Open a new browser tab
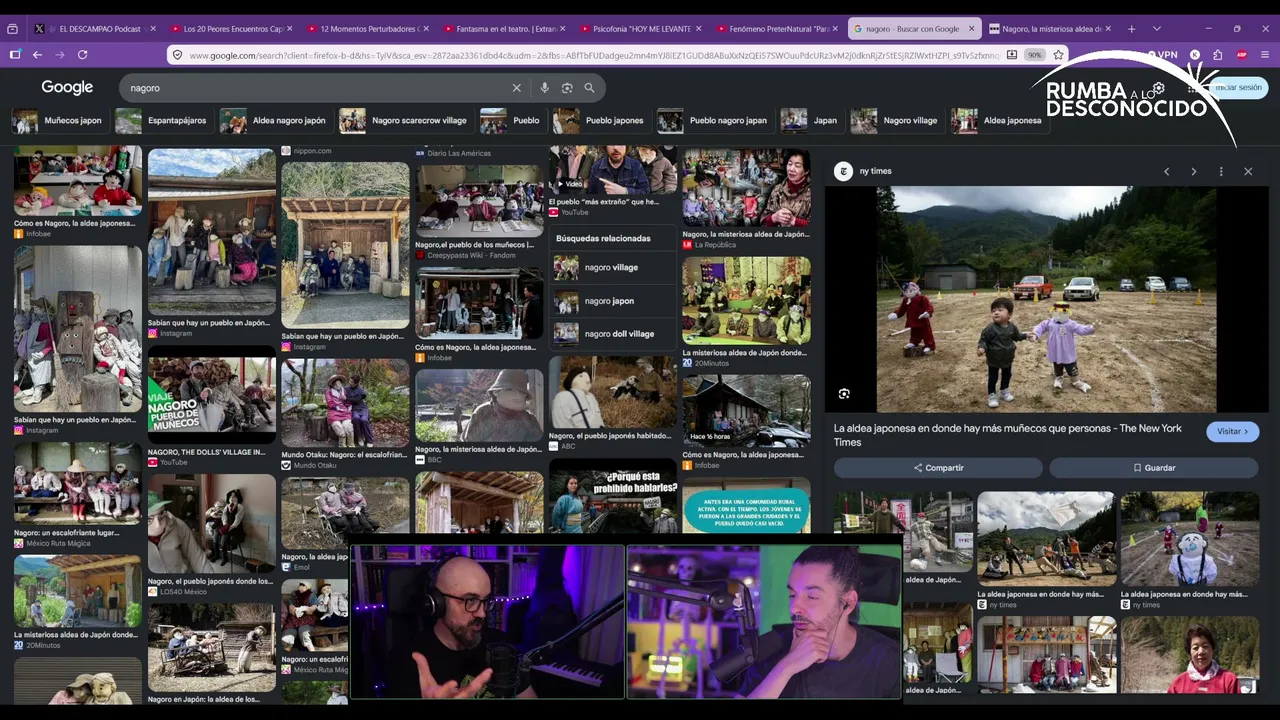This screenshot has width=1280, height=720. click(1131, 29)
